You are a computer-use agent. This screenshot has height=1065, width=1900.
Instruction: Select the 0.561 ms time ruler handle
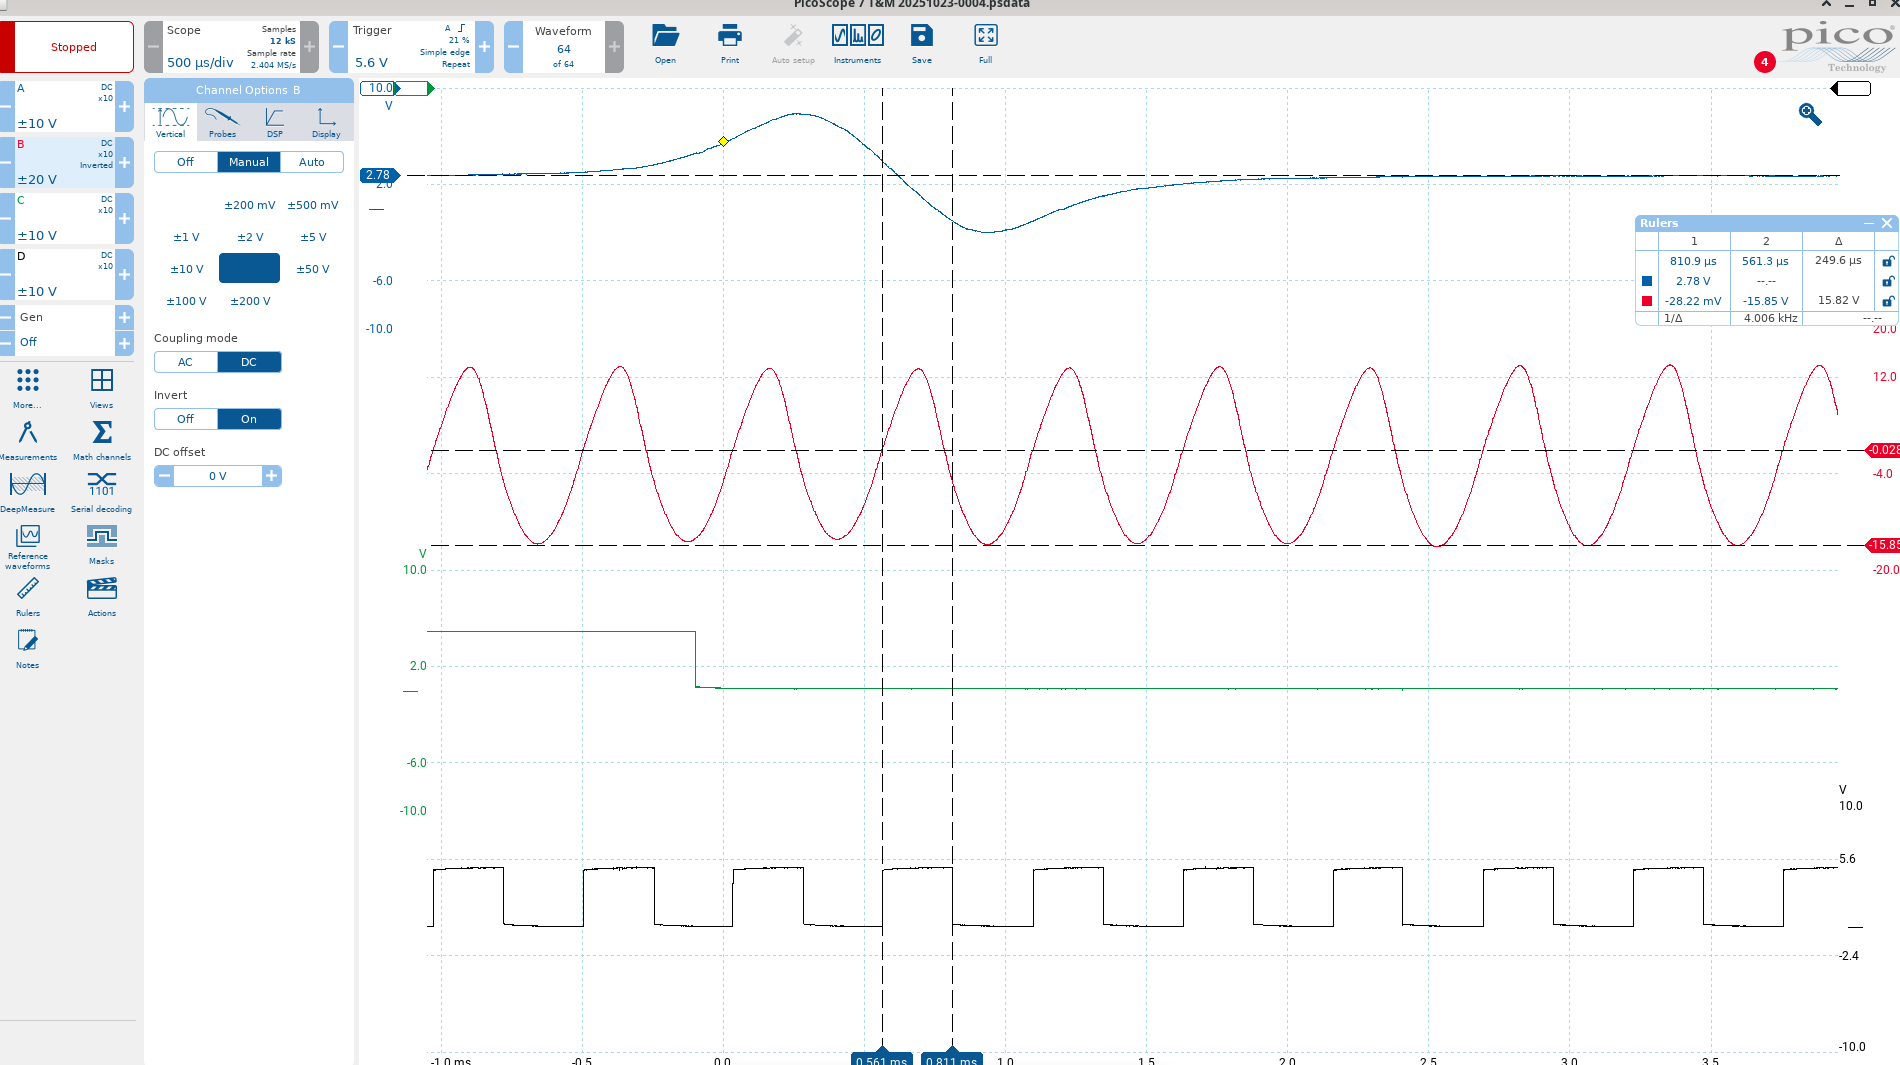[x=882, y=1058]
